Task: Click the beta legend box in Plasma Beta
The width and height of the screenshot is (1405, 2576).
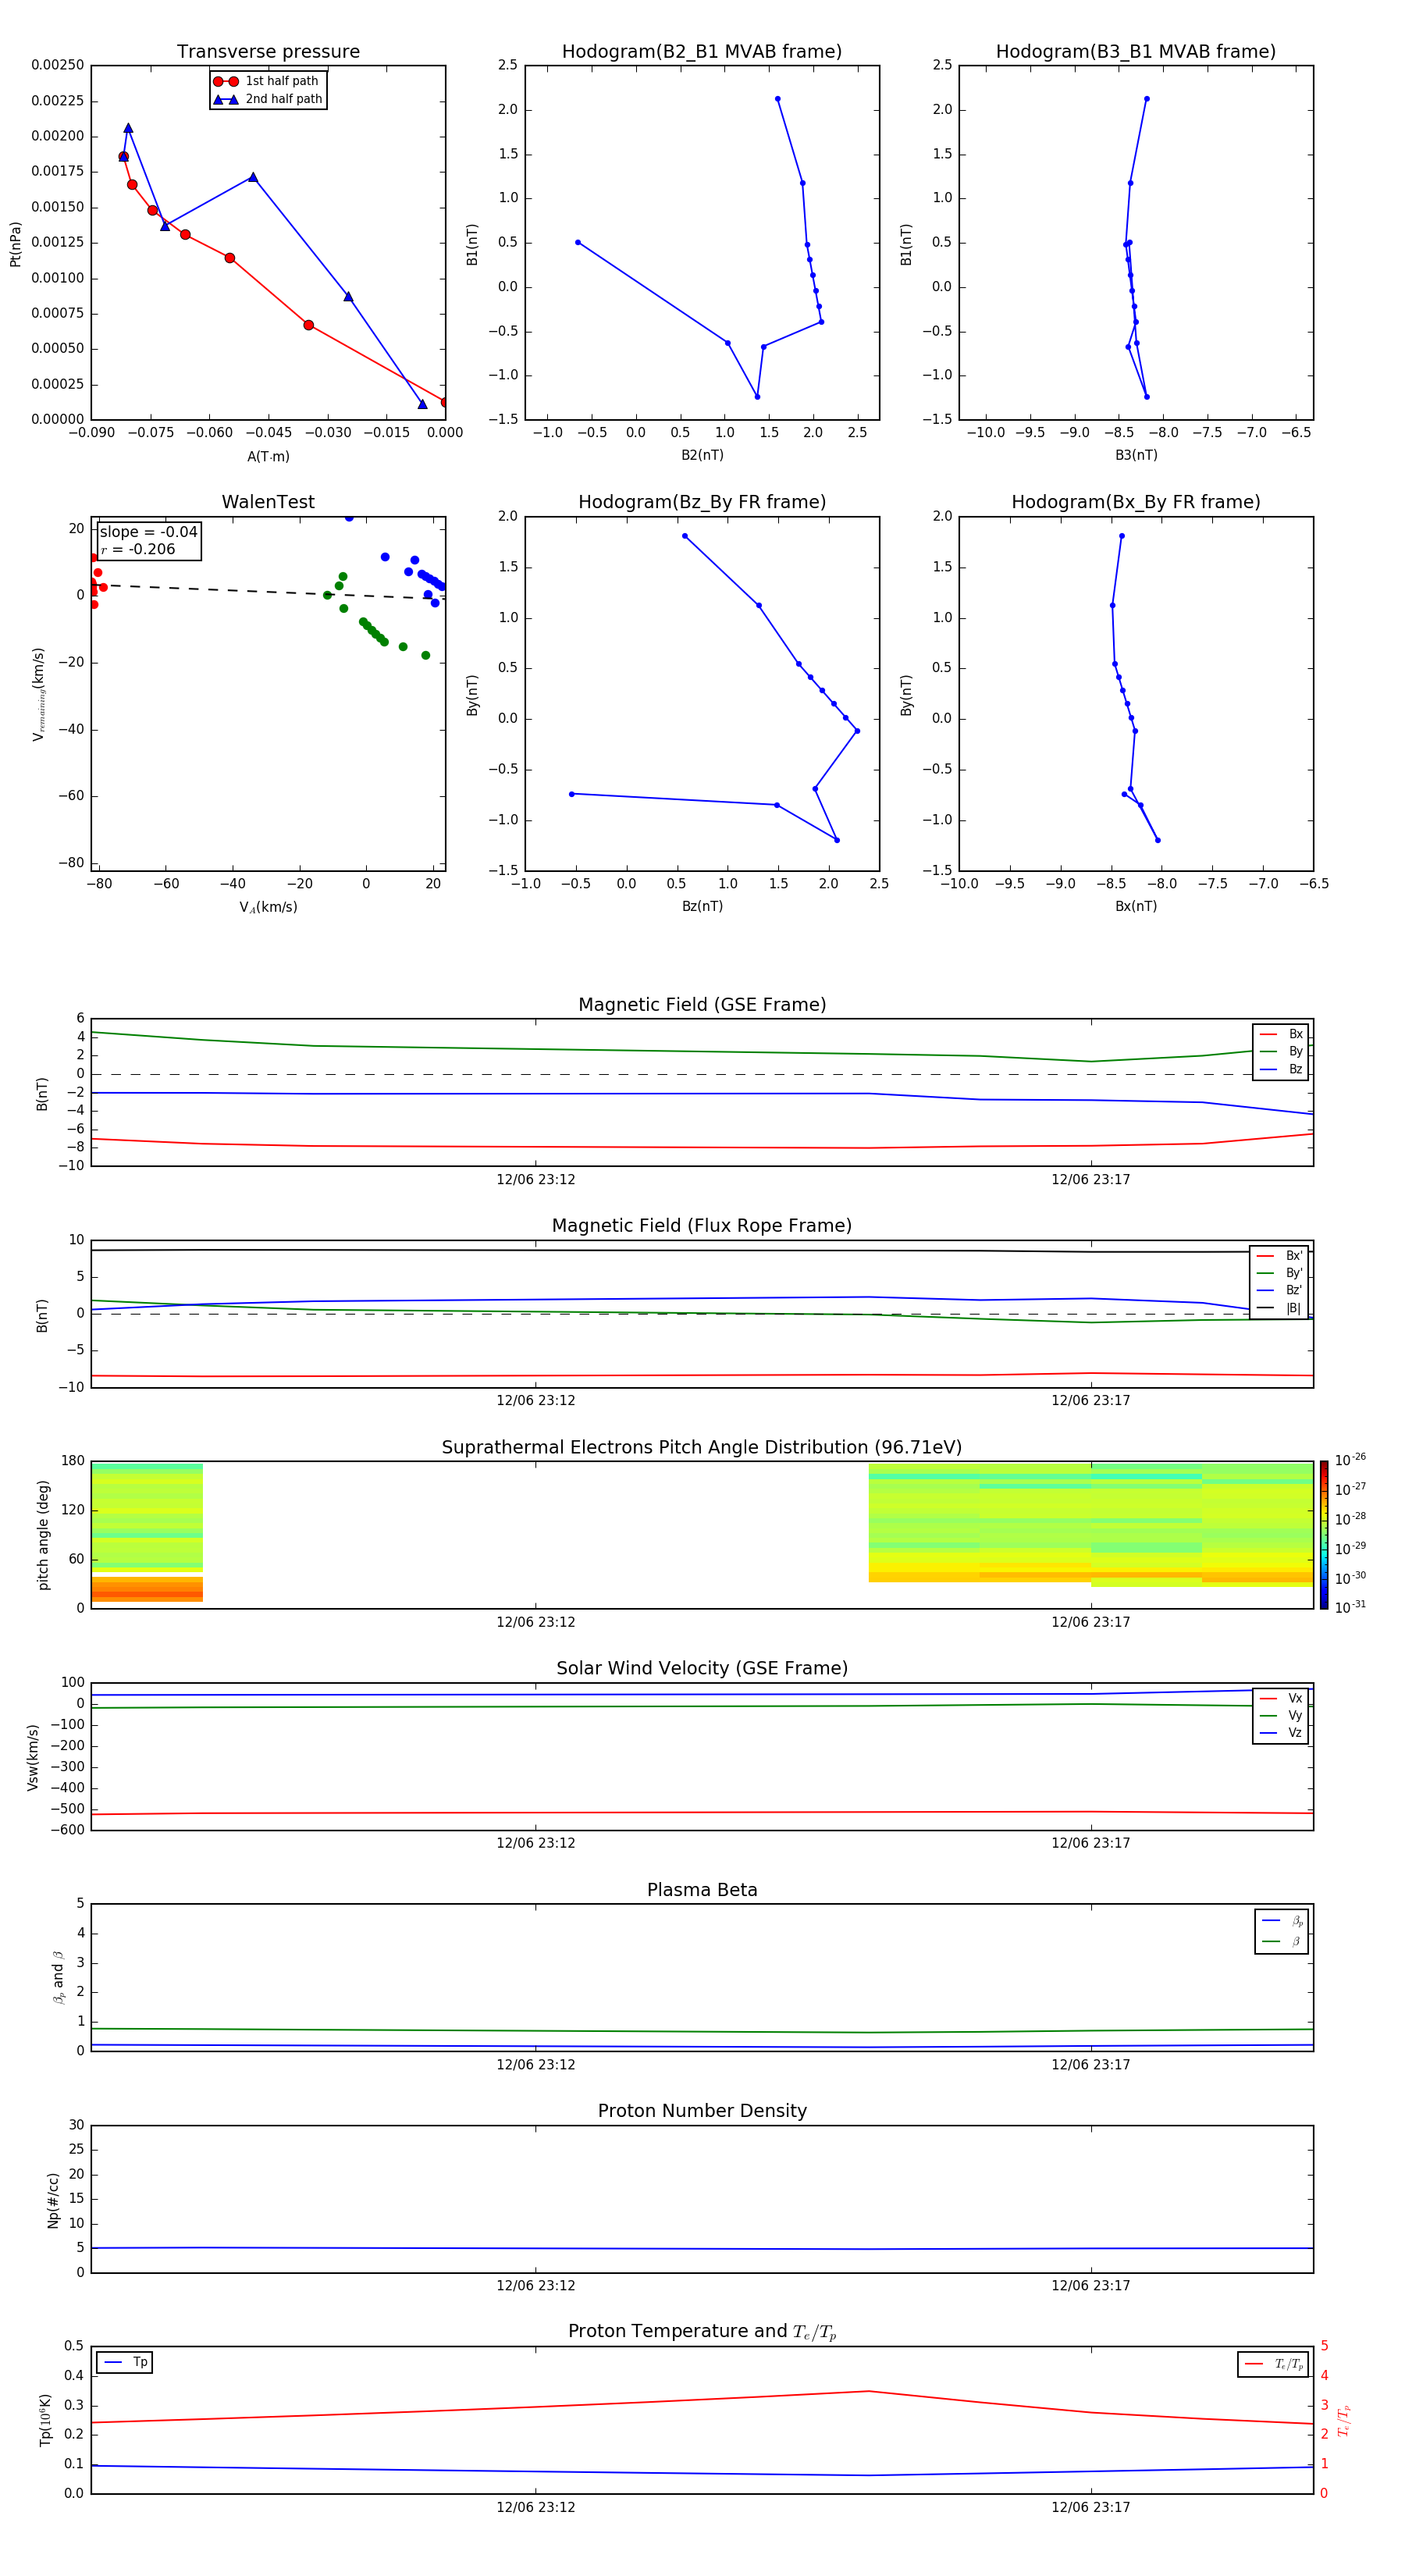Action: (1281, 1931)
